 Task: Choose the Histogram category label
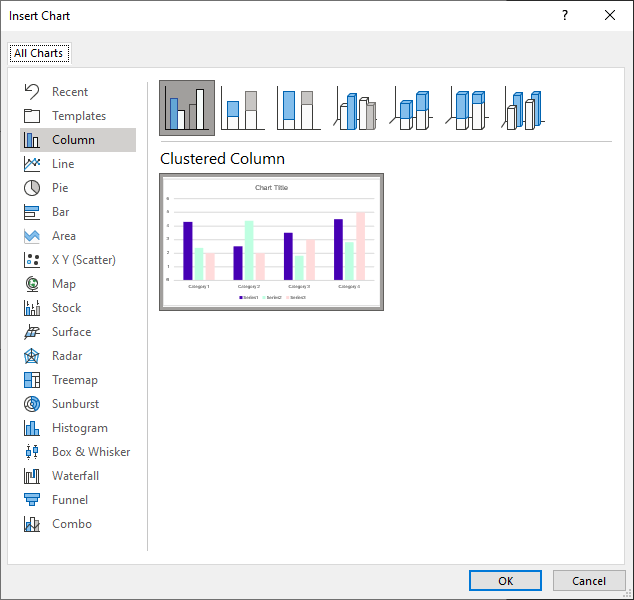(80, 428)
